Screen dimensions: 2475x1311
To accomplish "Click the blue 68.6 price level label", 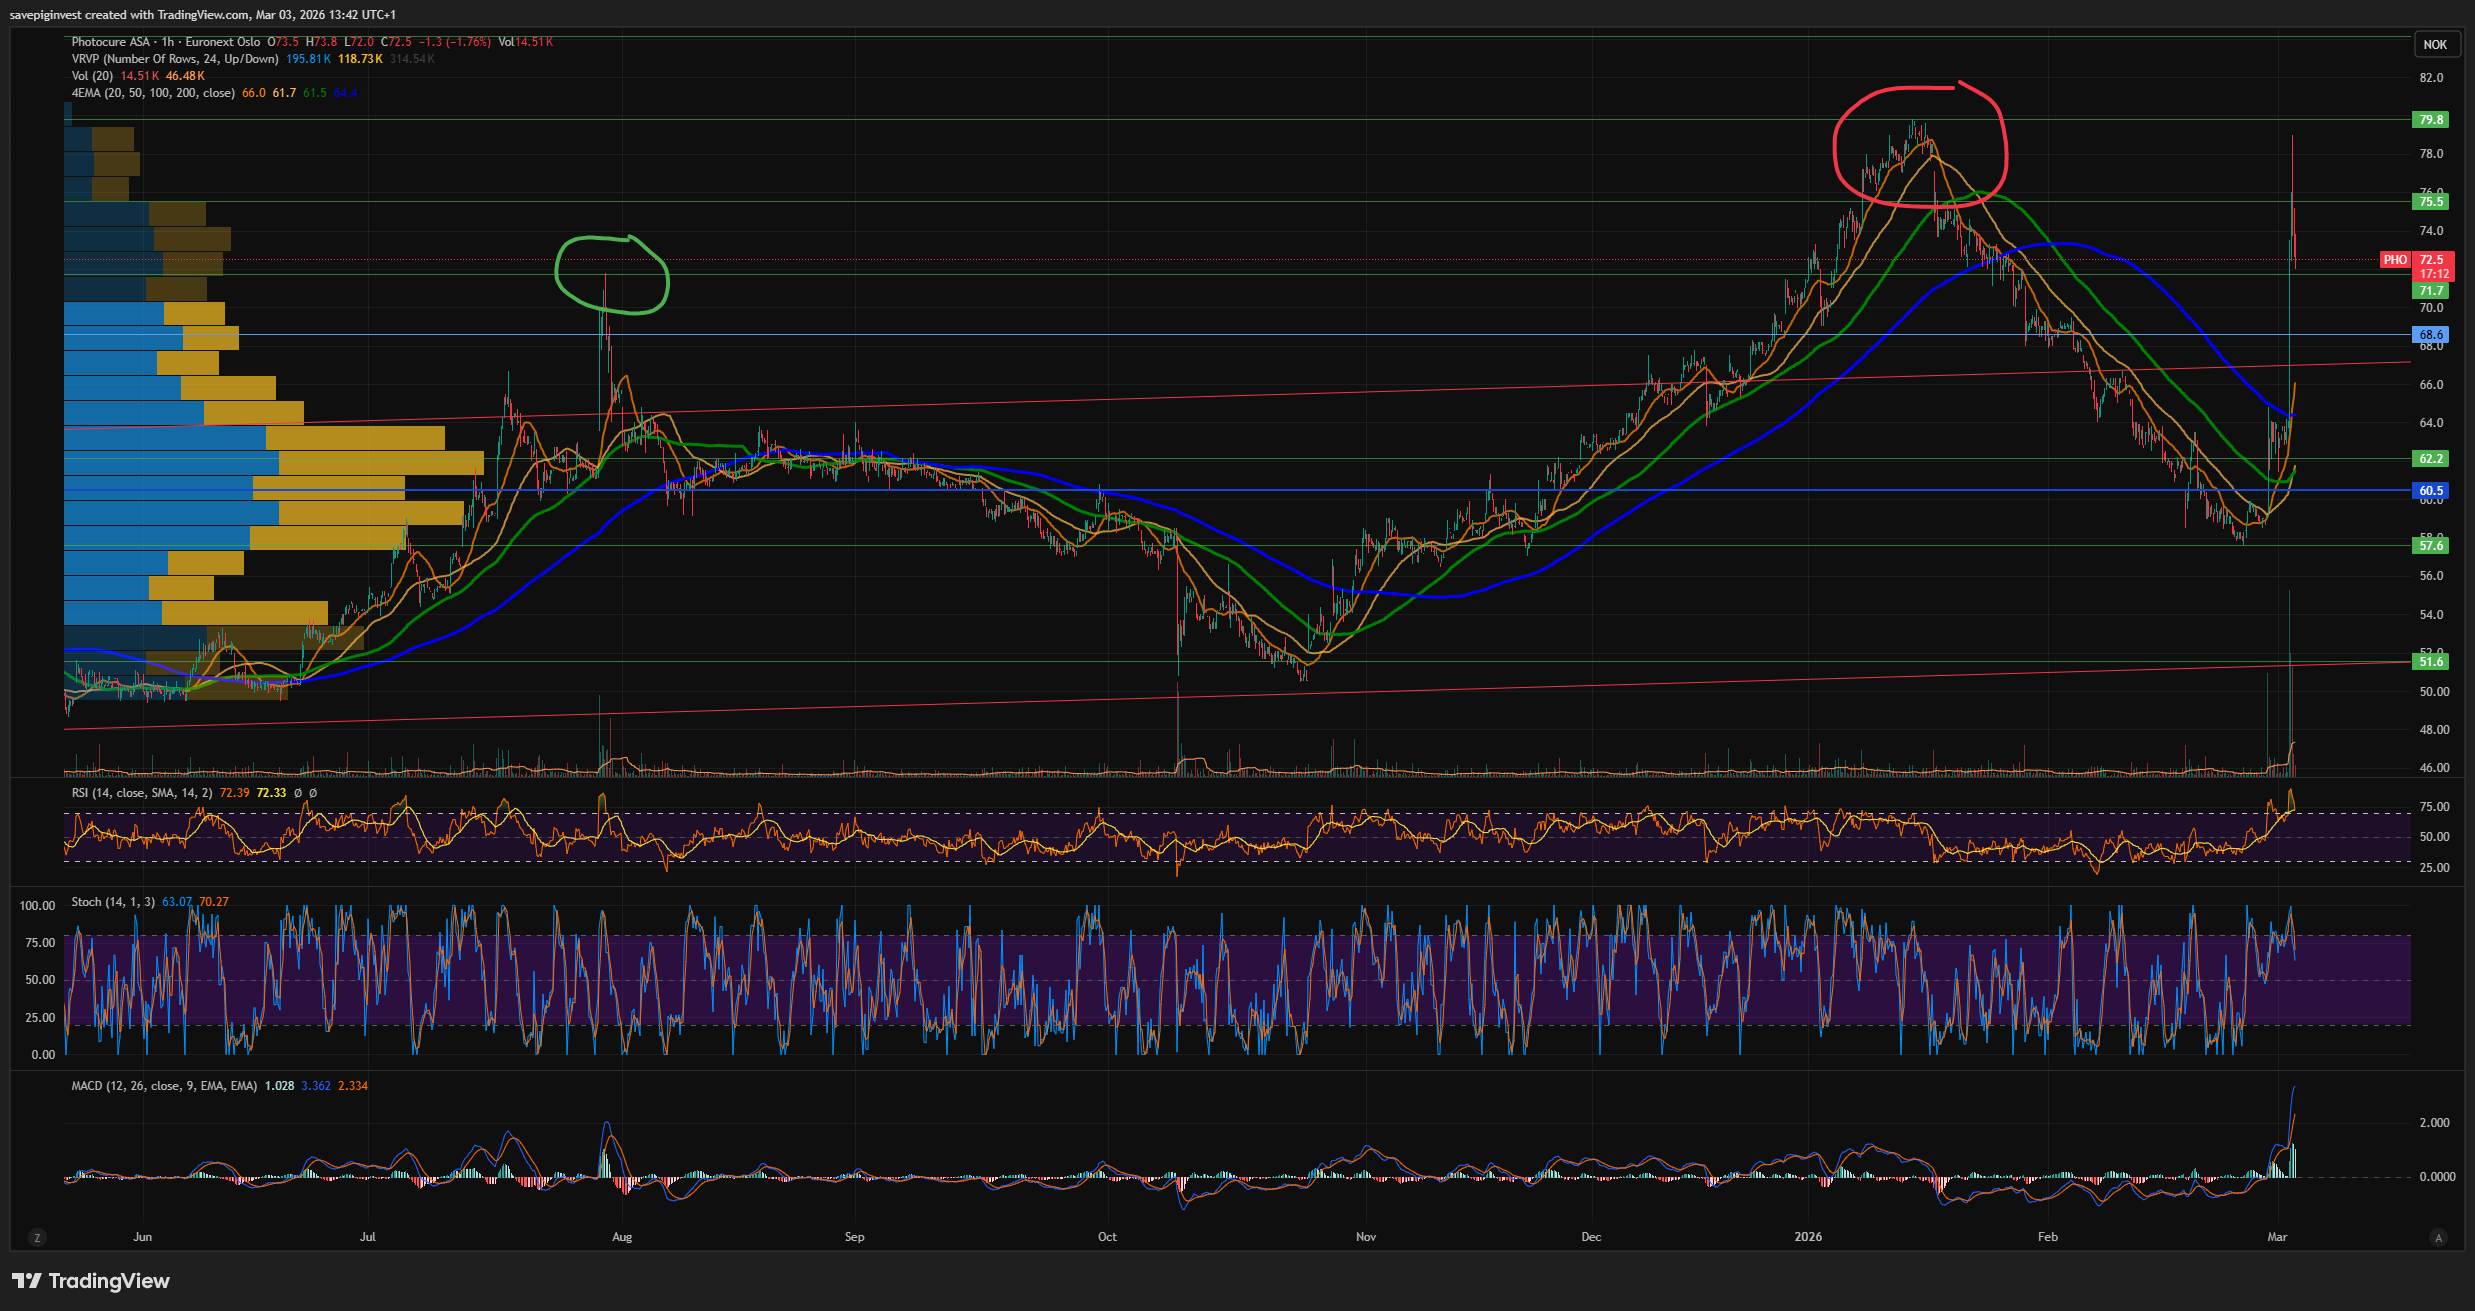I will [x=2431, y=335].
